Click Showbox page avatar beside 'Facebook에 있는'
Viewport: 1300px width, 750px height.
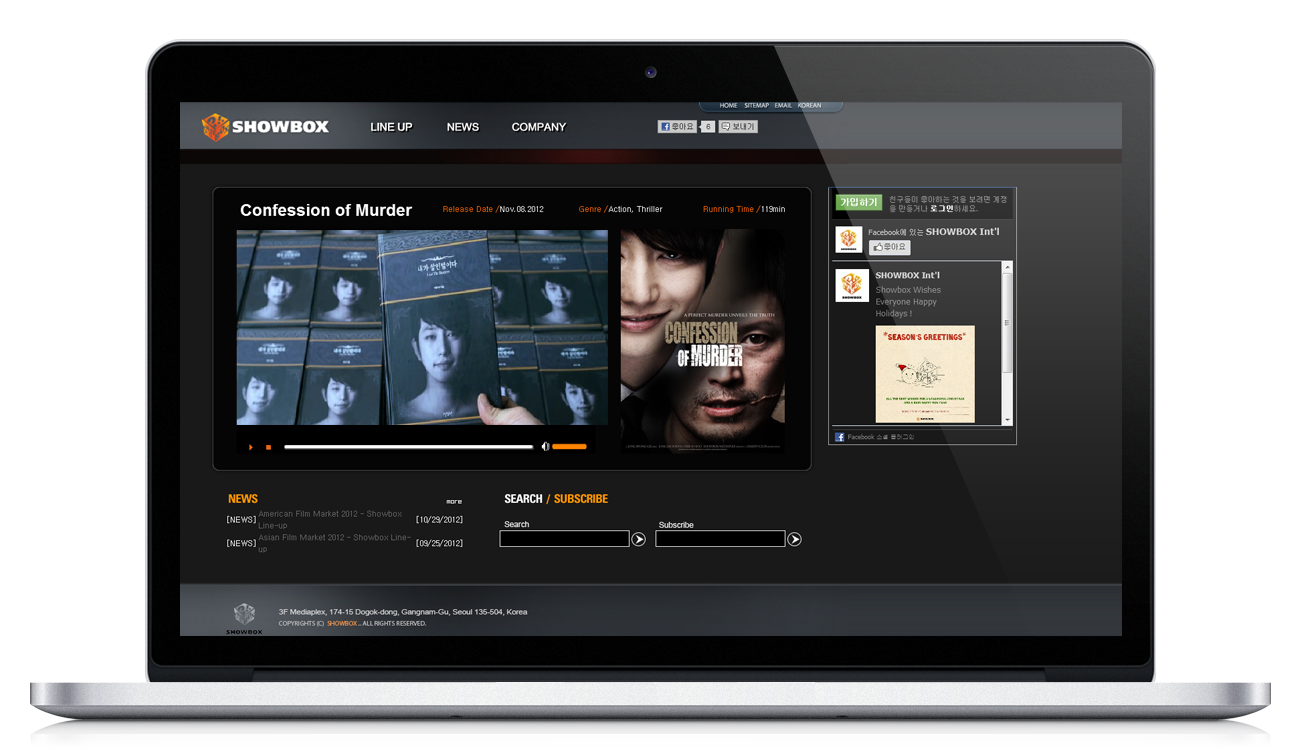849,239
